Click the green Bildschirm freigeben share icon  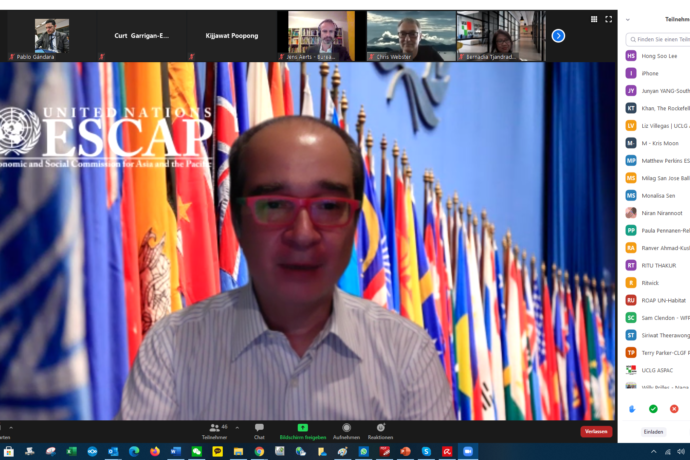click(303, 427)
